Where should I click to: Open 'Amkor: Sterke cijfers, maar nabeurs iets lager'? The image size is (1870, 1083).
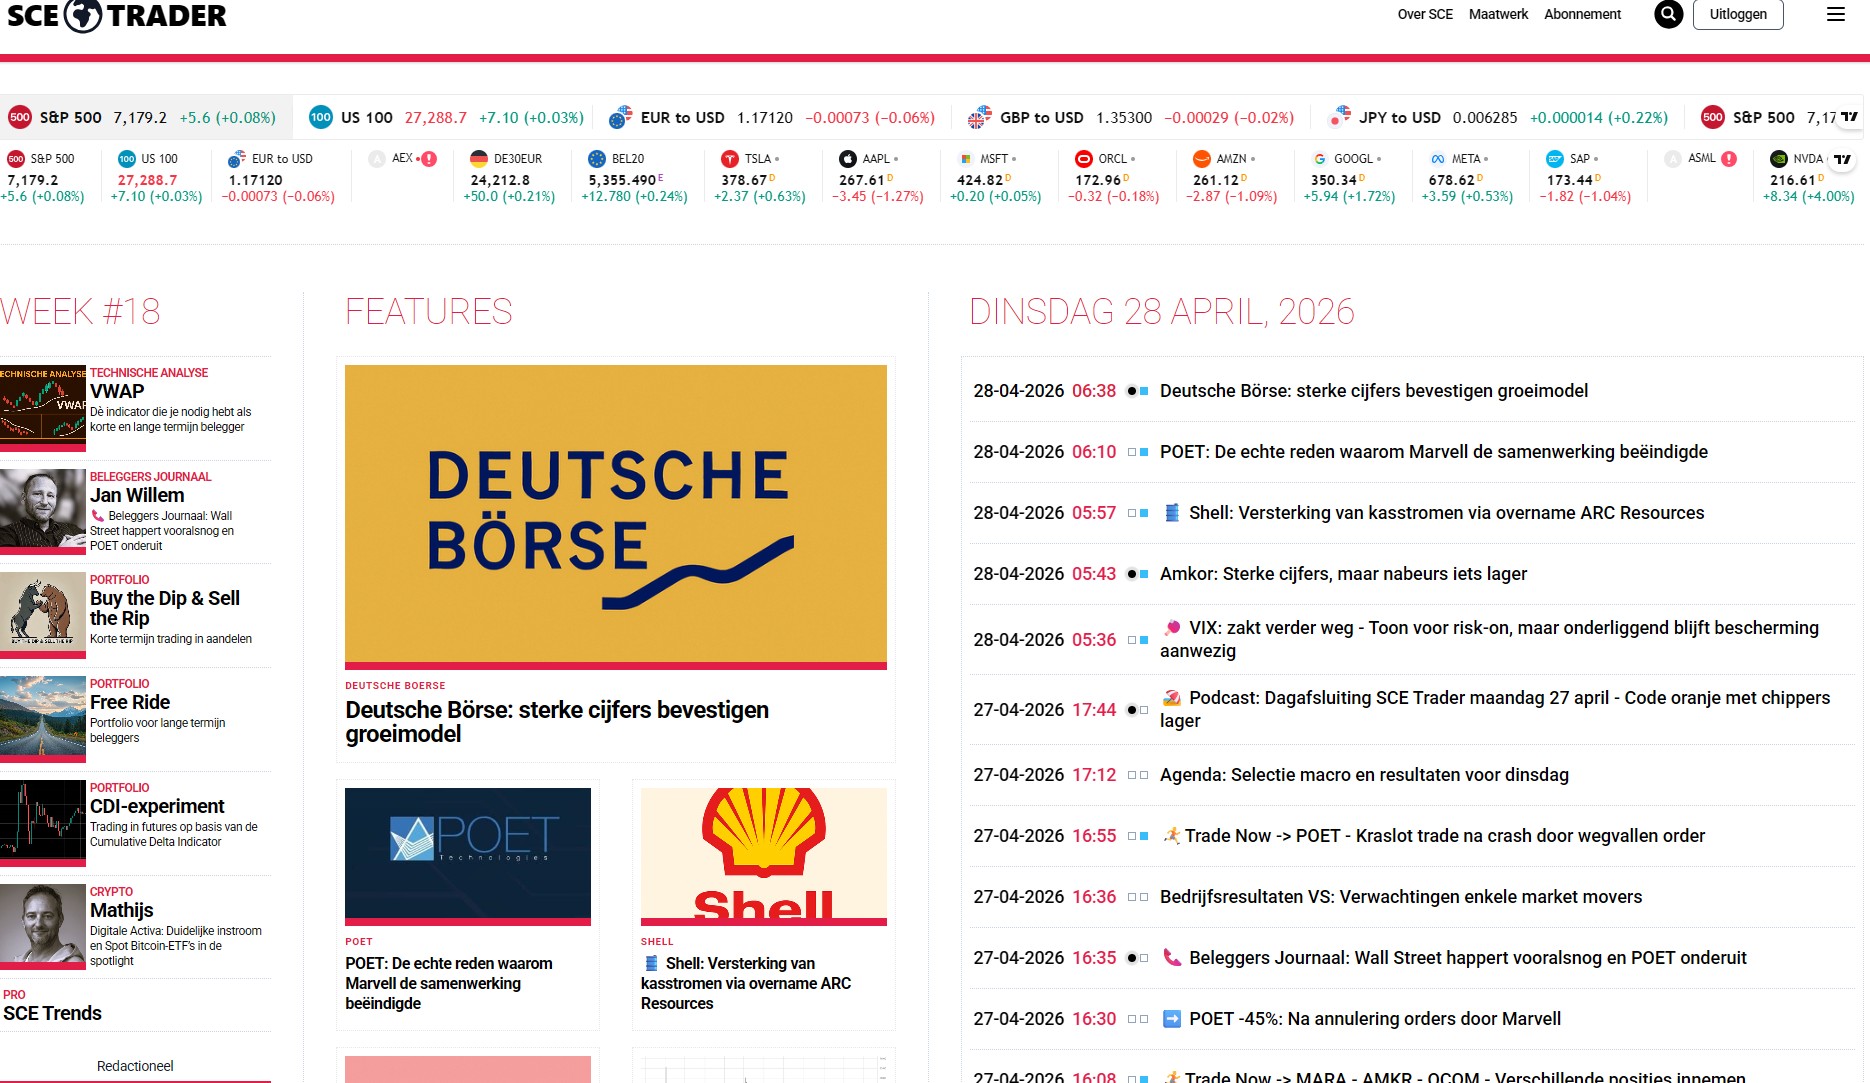[x=1343, y=574]
